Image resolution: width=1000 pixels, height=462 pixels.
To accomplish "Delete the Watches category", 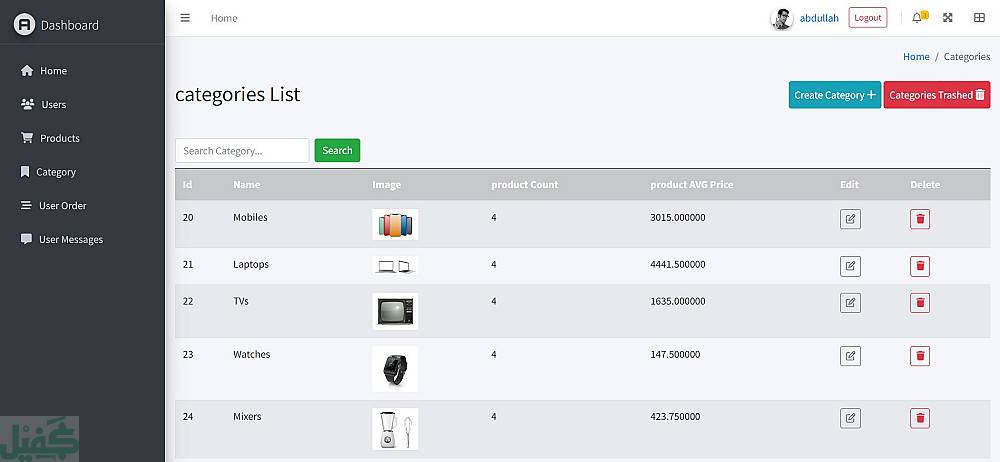I will tap(920, 356).
